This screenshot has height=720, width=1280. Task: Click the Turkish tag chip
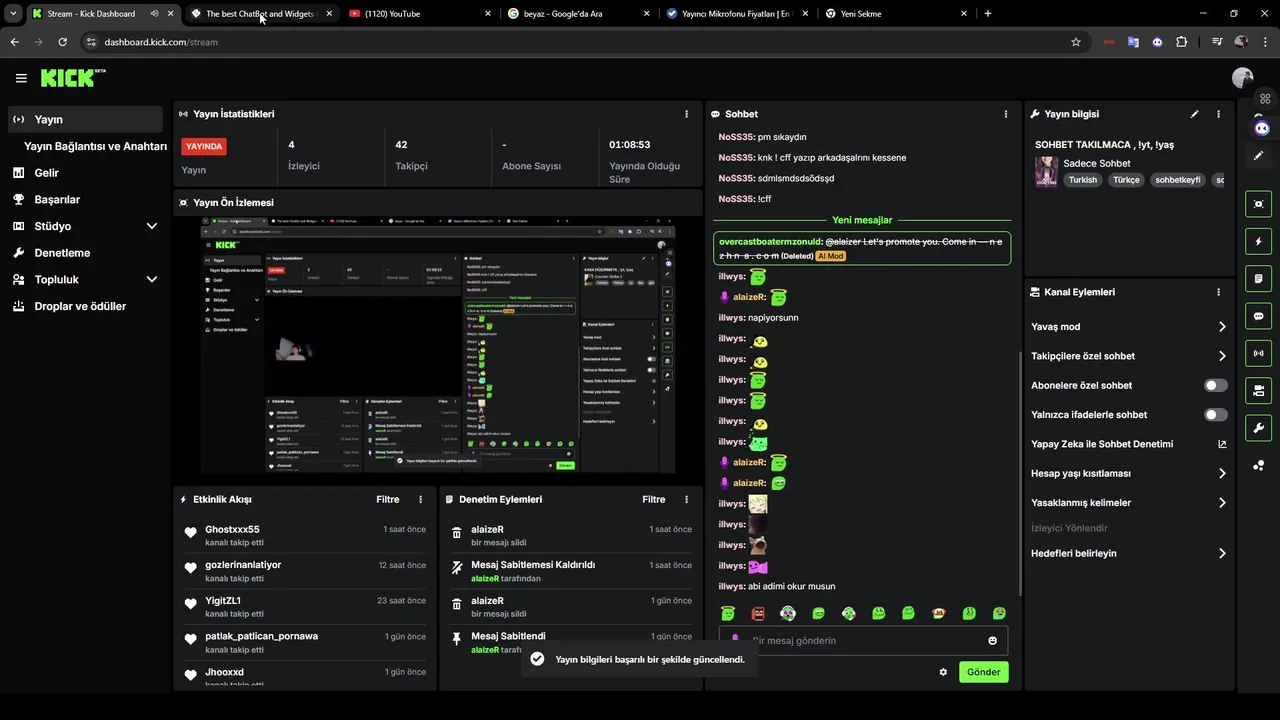pos(1082,180)
